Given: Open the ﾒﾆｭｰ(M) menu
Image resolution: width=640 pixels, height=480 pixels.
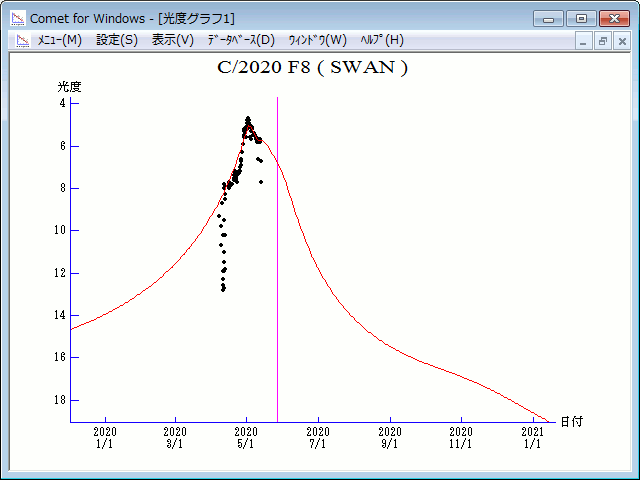Looking at the screenshot, I should click(x=59, y=40).
